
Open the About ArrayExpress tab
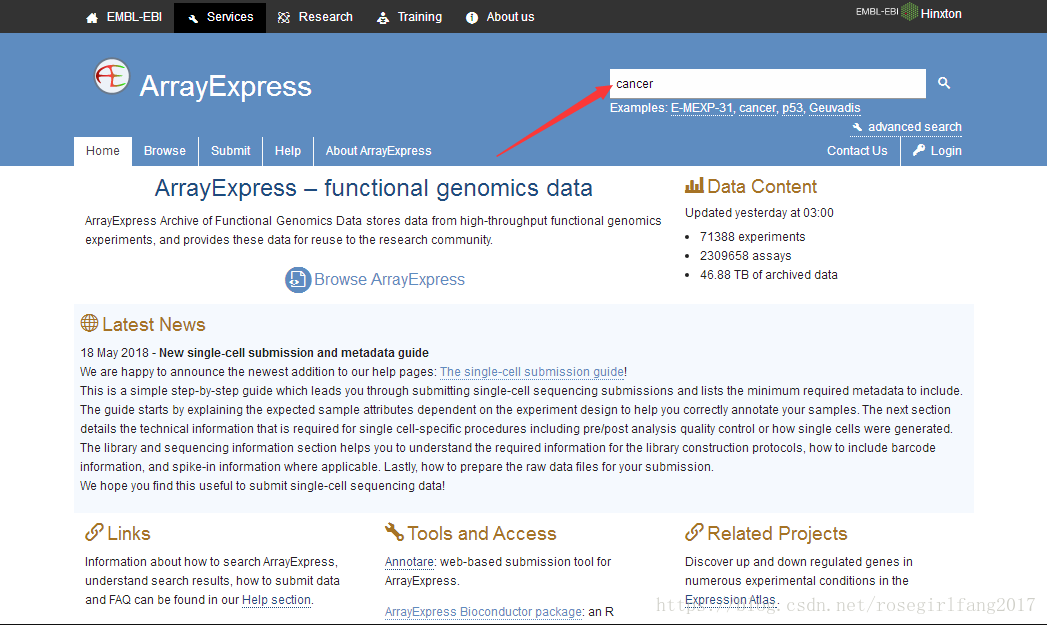click(379, 151)
